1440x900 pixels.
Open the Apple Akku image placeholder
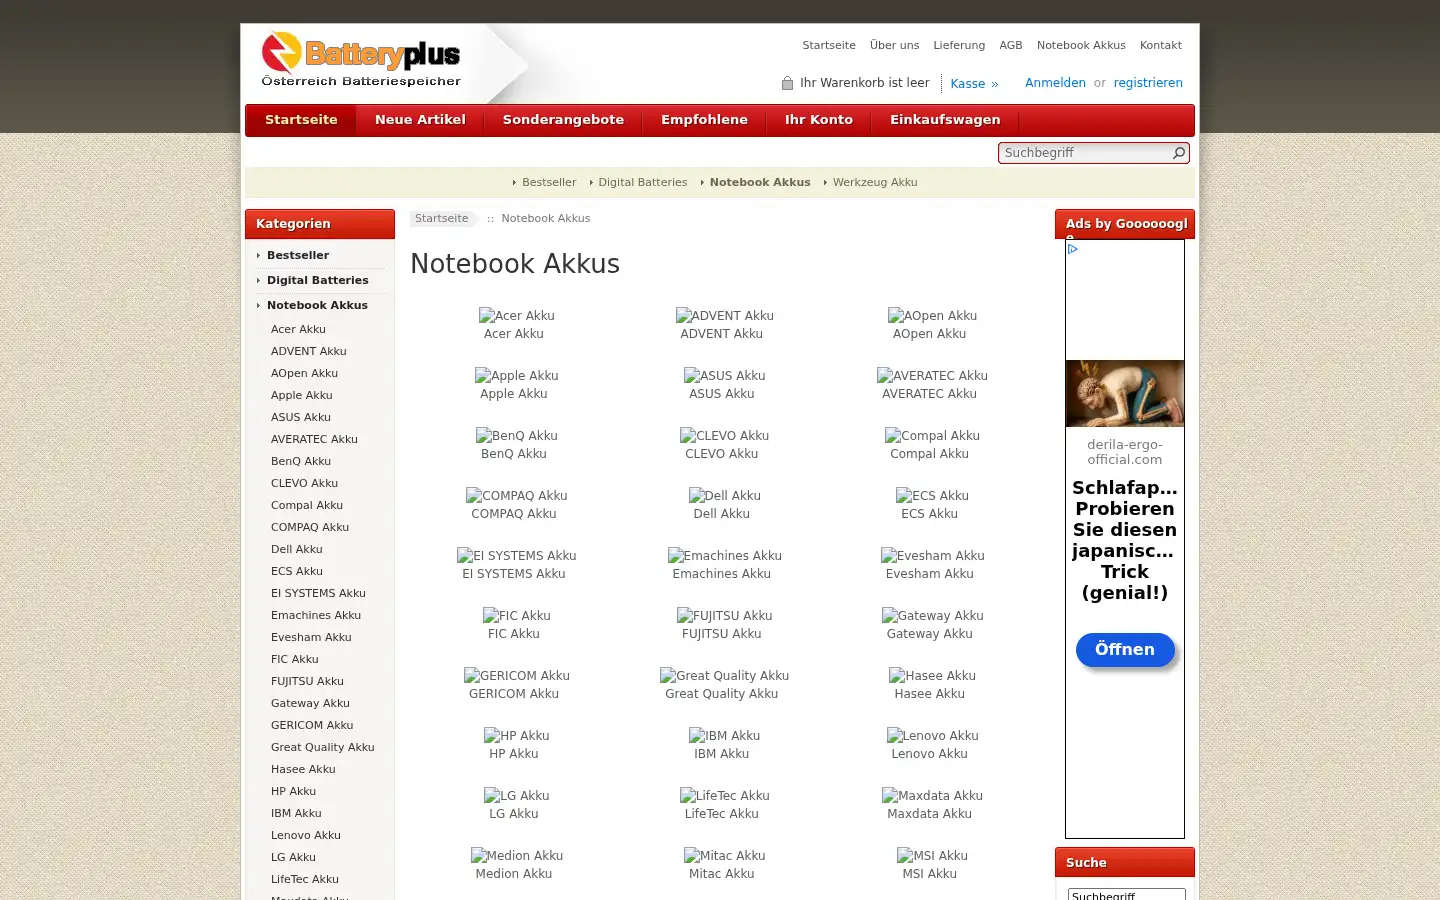tap(517, 376)
